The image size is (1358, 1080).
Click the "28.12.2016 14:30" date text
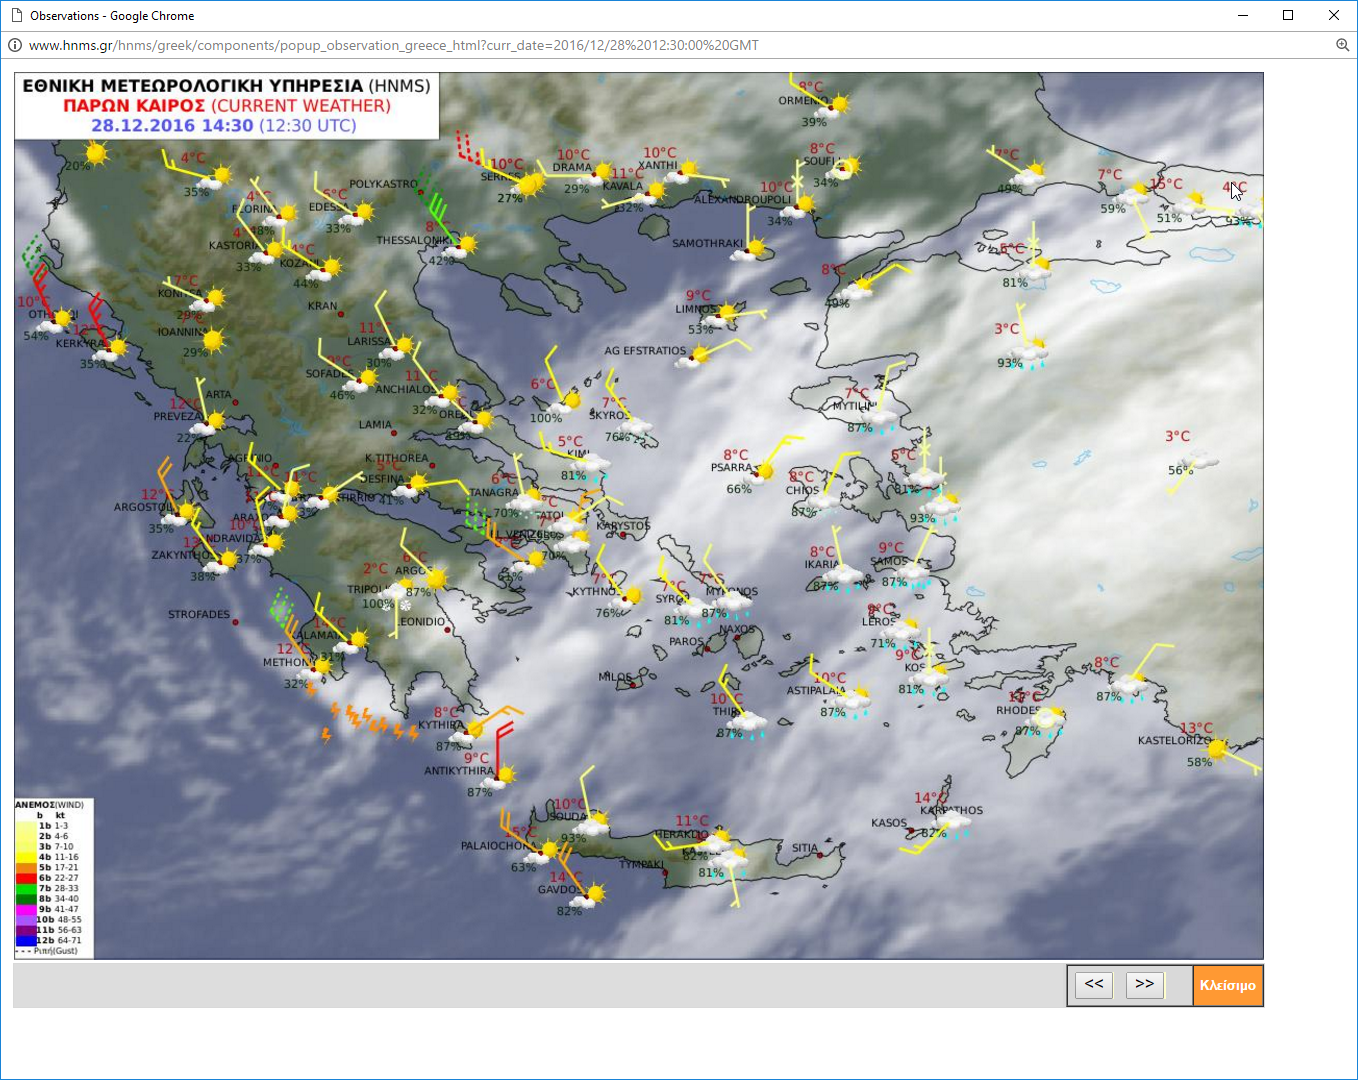(172, 126)
